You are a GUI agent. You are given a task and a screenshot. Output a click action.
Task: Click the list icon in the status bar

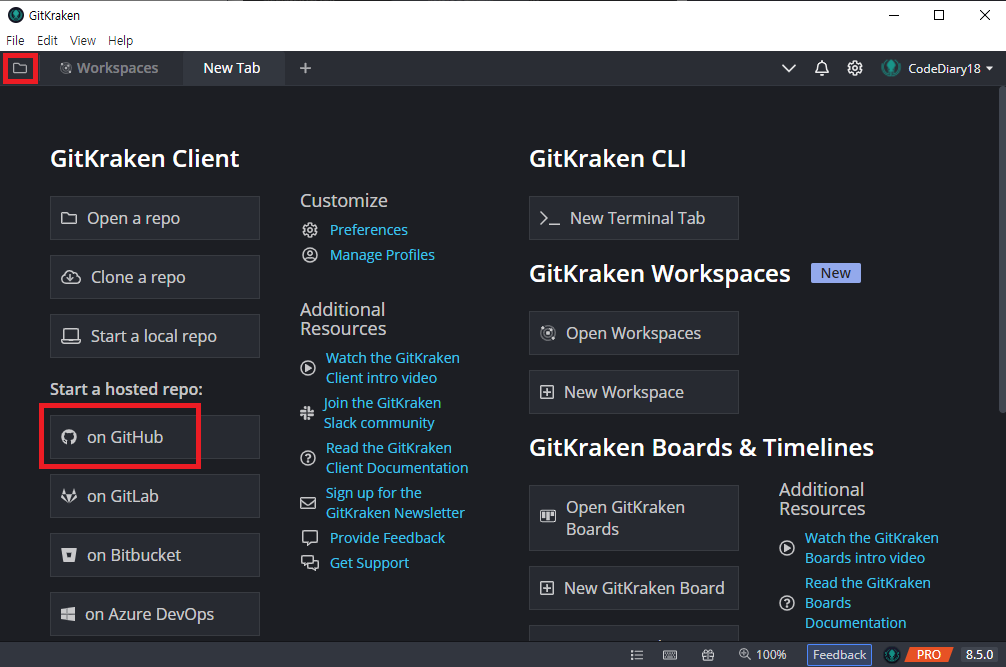click(636, 655)
